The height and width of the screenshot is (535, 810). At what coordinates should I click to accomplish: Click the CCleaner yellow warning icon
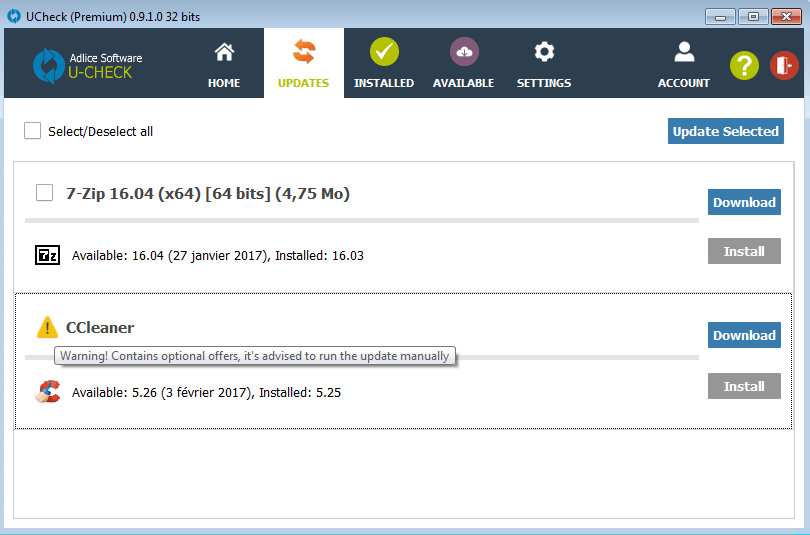[x=47, y=327]
